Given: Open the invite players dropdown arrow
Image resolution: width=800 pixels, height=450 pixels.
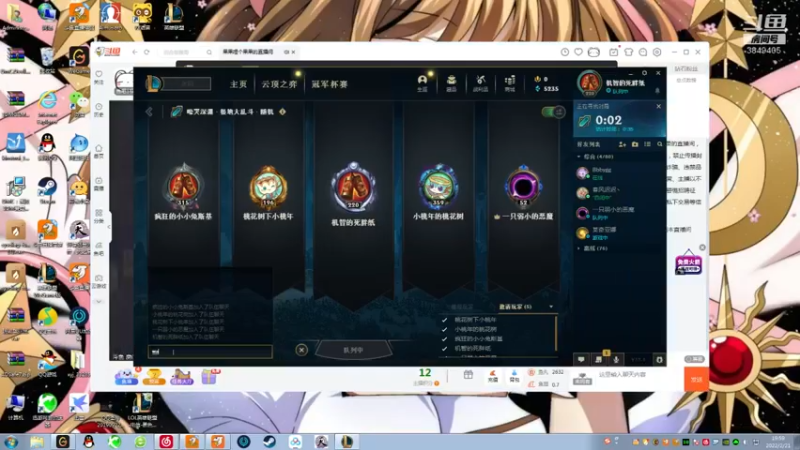Looking at the screenshot, I should [551, 307].
